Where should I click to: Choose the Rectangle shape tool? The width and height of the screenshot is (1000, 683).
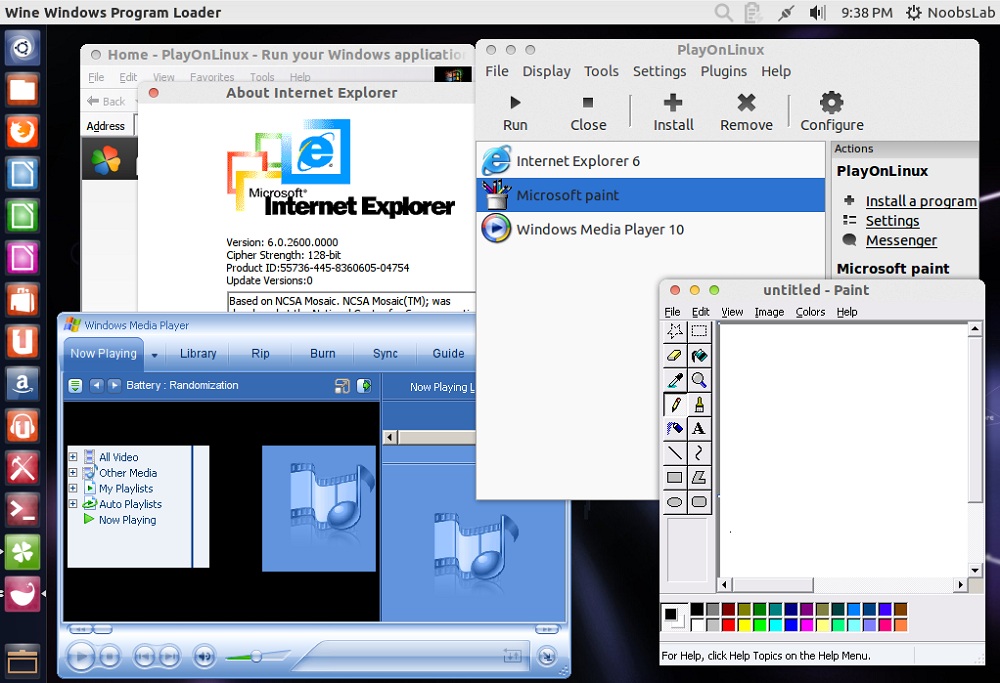pyautogui.click(x=675, y=477)
